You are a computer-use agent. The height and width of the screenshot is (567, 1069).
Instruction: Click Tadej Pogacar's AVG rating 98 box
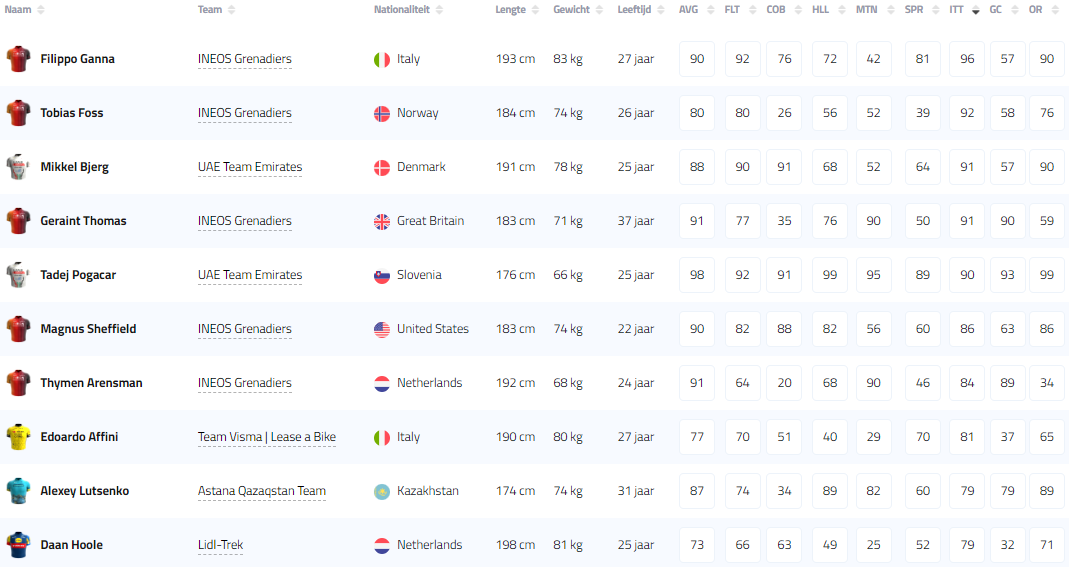point(697,275)
